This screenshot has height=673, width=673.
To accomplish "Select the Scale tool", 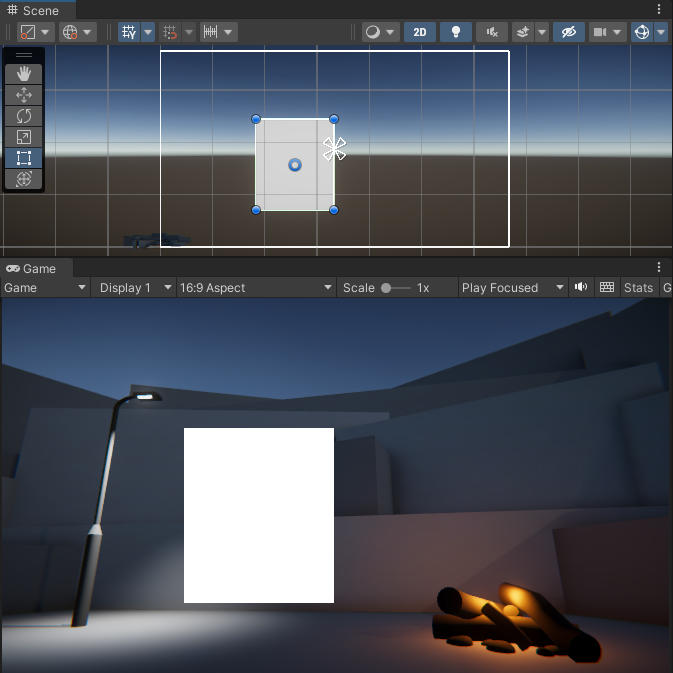I will (24, 137).
